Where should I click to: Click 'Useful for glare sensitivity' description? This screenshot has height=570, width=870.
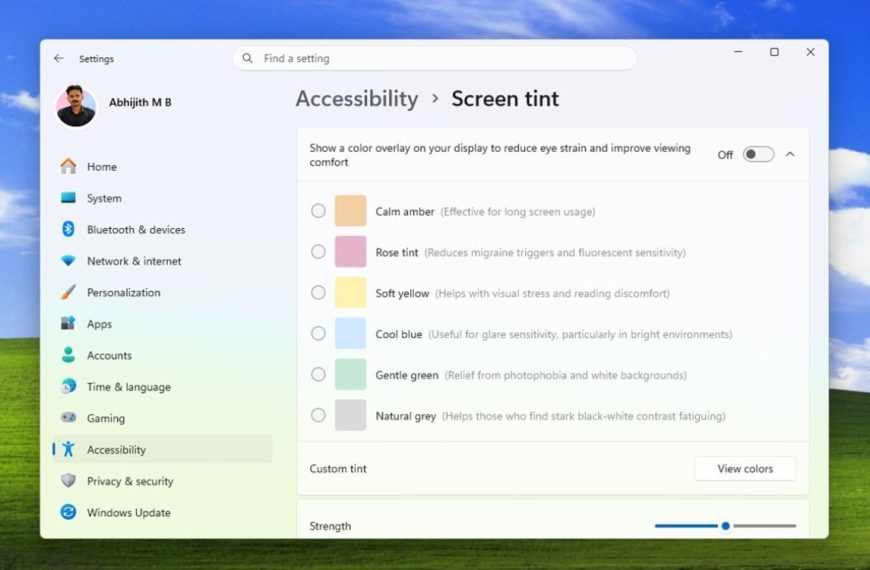[580, 334]
